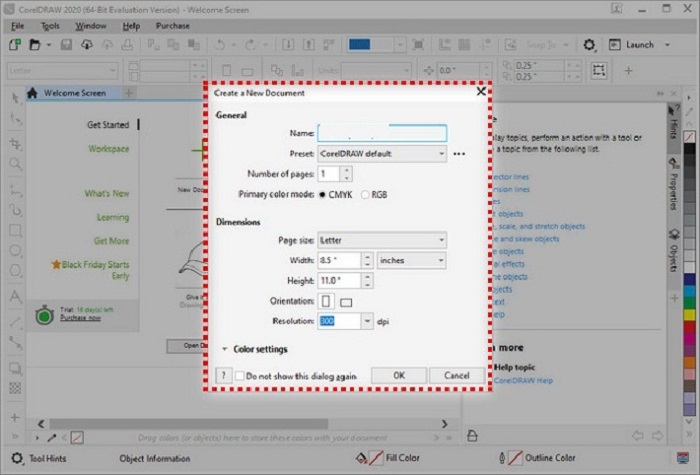Select the Pick tool in toolbox

[x=15, y=98]
